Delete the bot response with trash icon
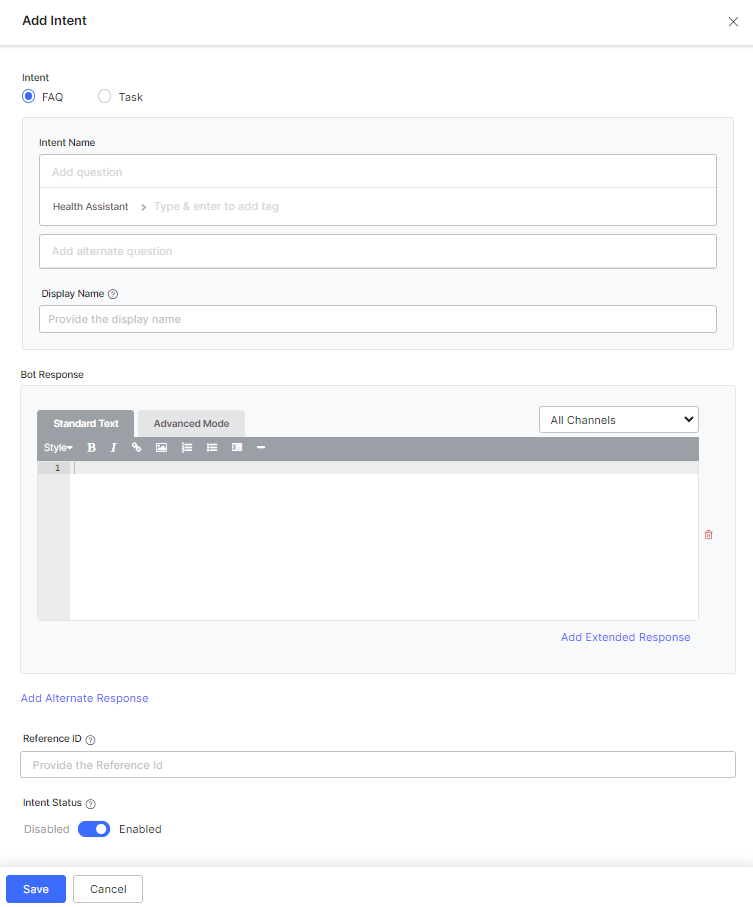Viewport: 753px width, 907px height. click(x=709, y=535)
